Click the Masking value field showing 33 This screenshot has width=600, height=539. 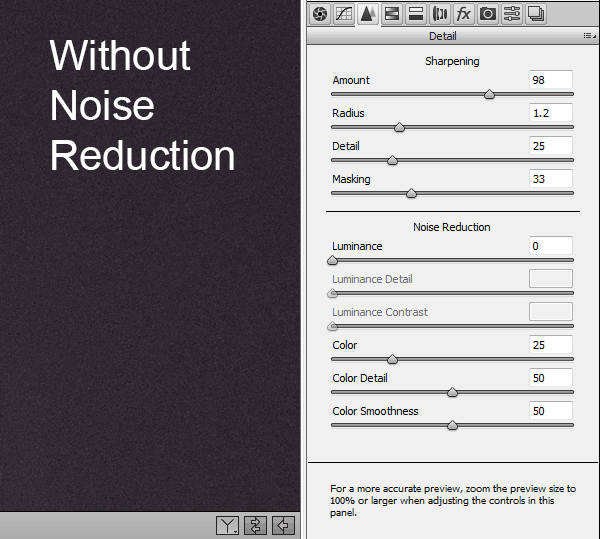551,179
